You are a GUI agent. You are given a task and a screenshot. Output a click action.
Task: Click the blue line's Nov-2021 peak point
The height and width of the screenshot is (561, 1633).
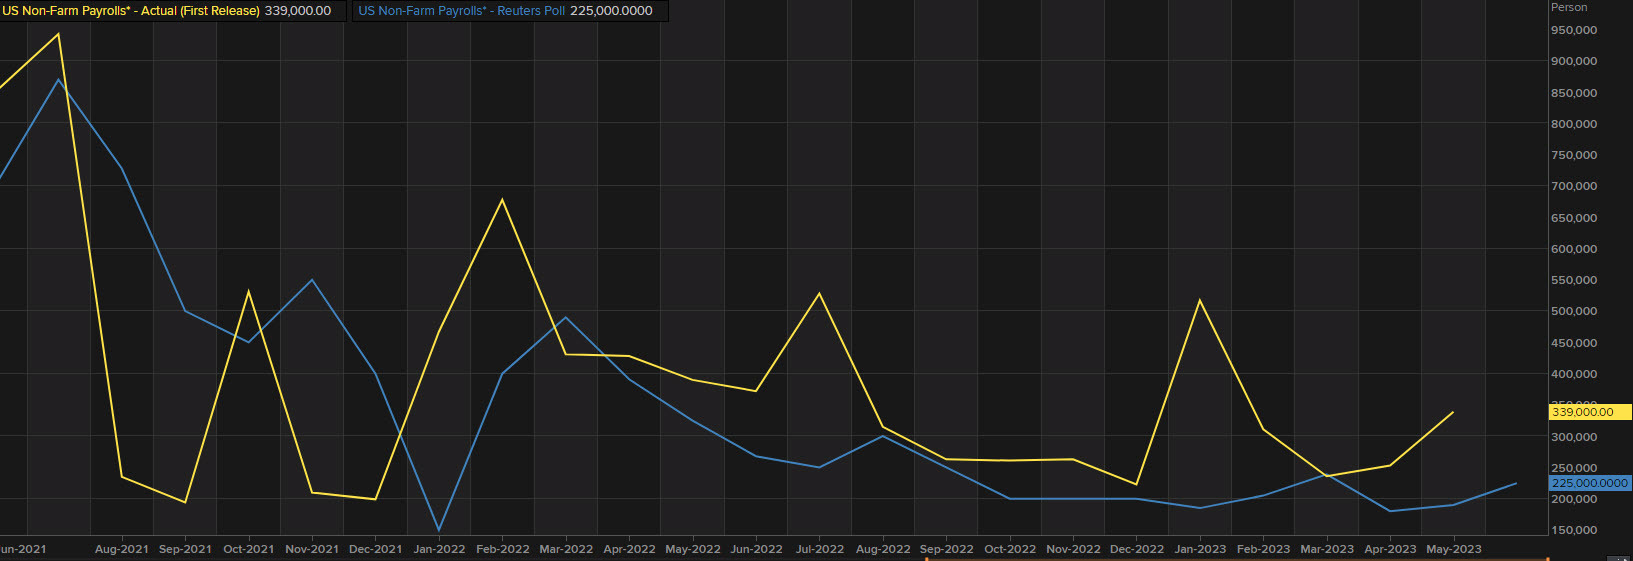pos(312,279)
